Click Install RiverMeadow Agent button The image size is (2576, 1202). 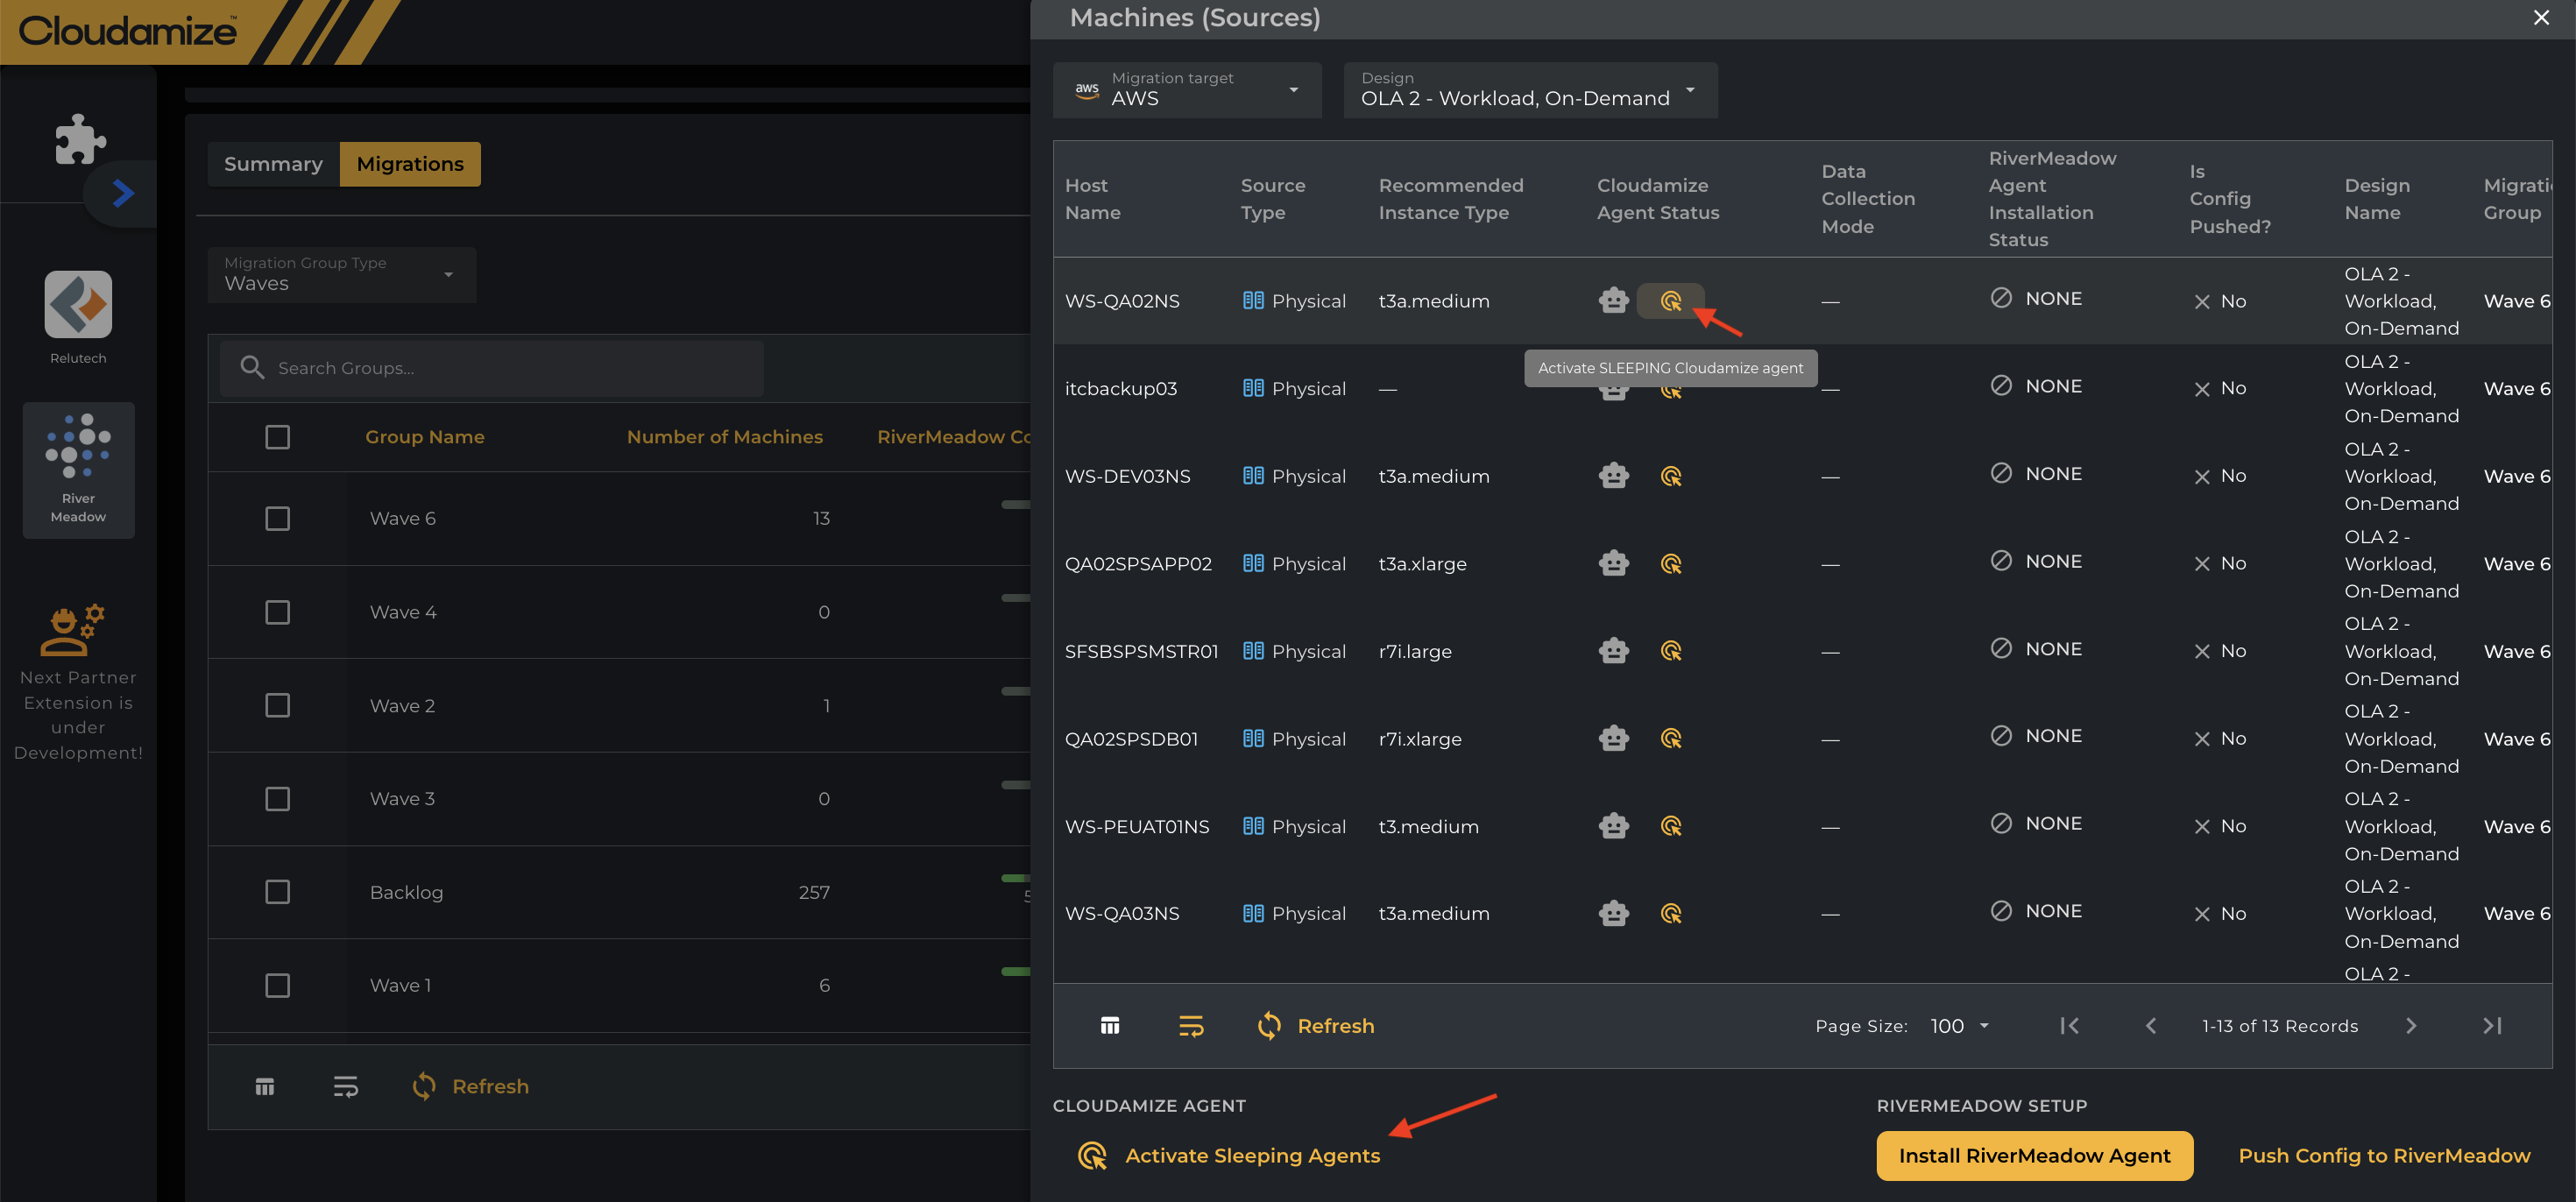[x=2034, y=1156]
